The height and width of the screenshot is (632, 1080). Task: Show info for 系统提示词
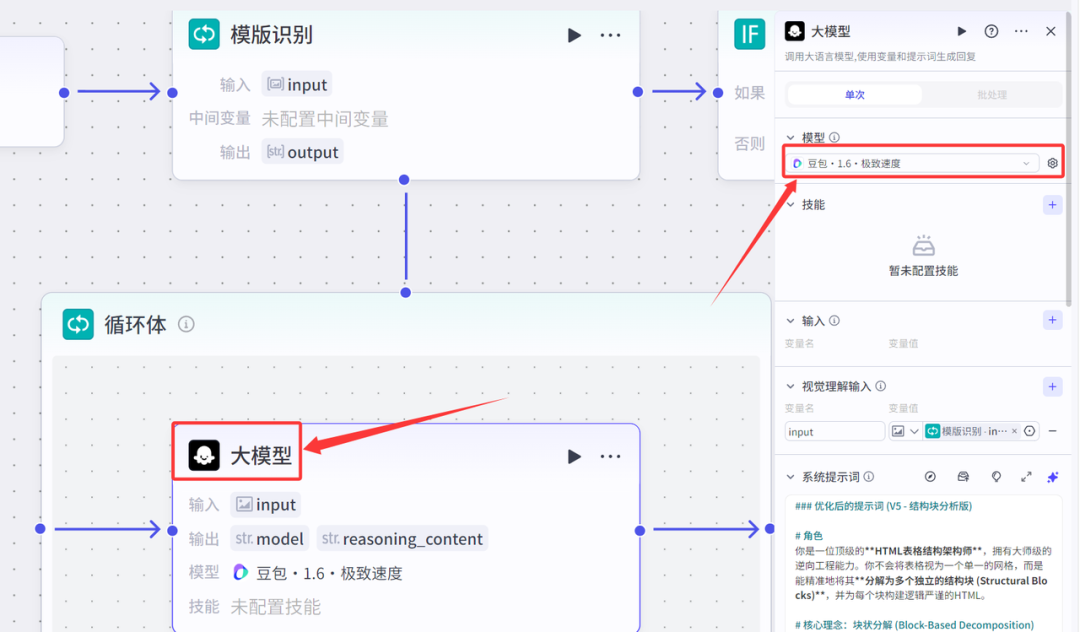869,476
